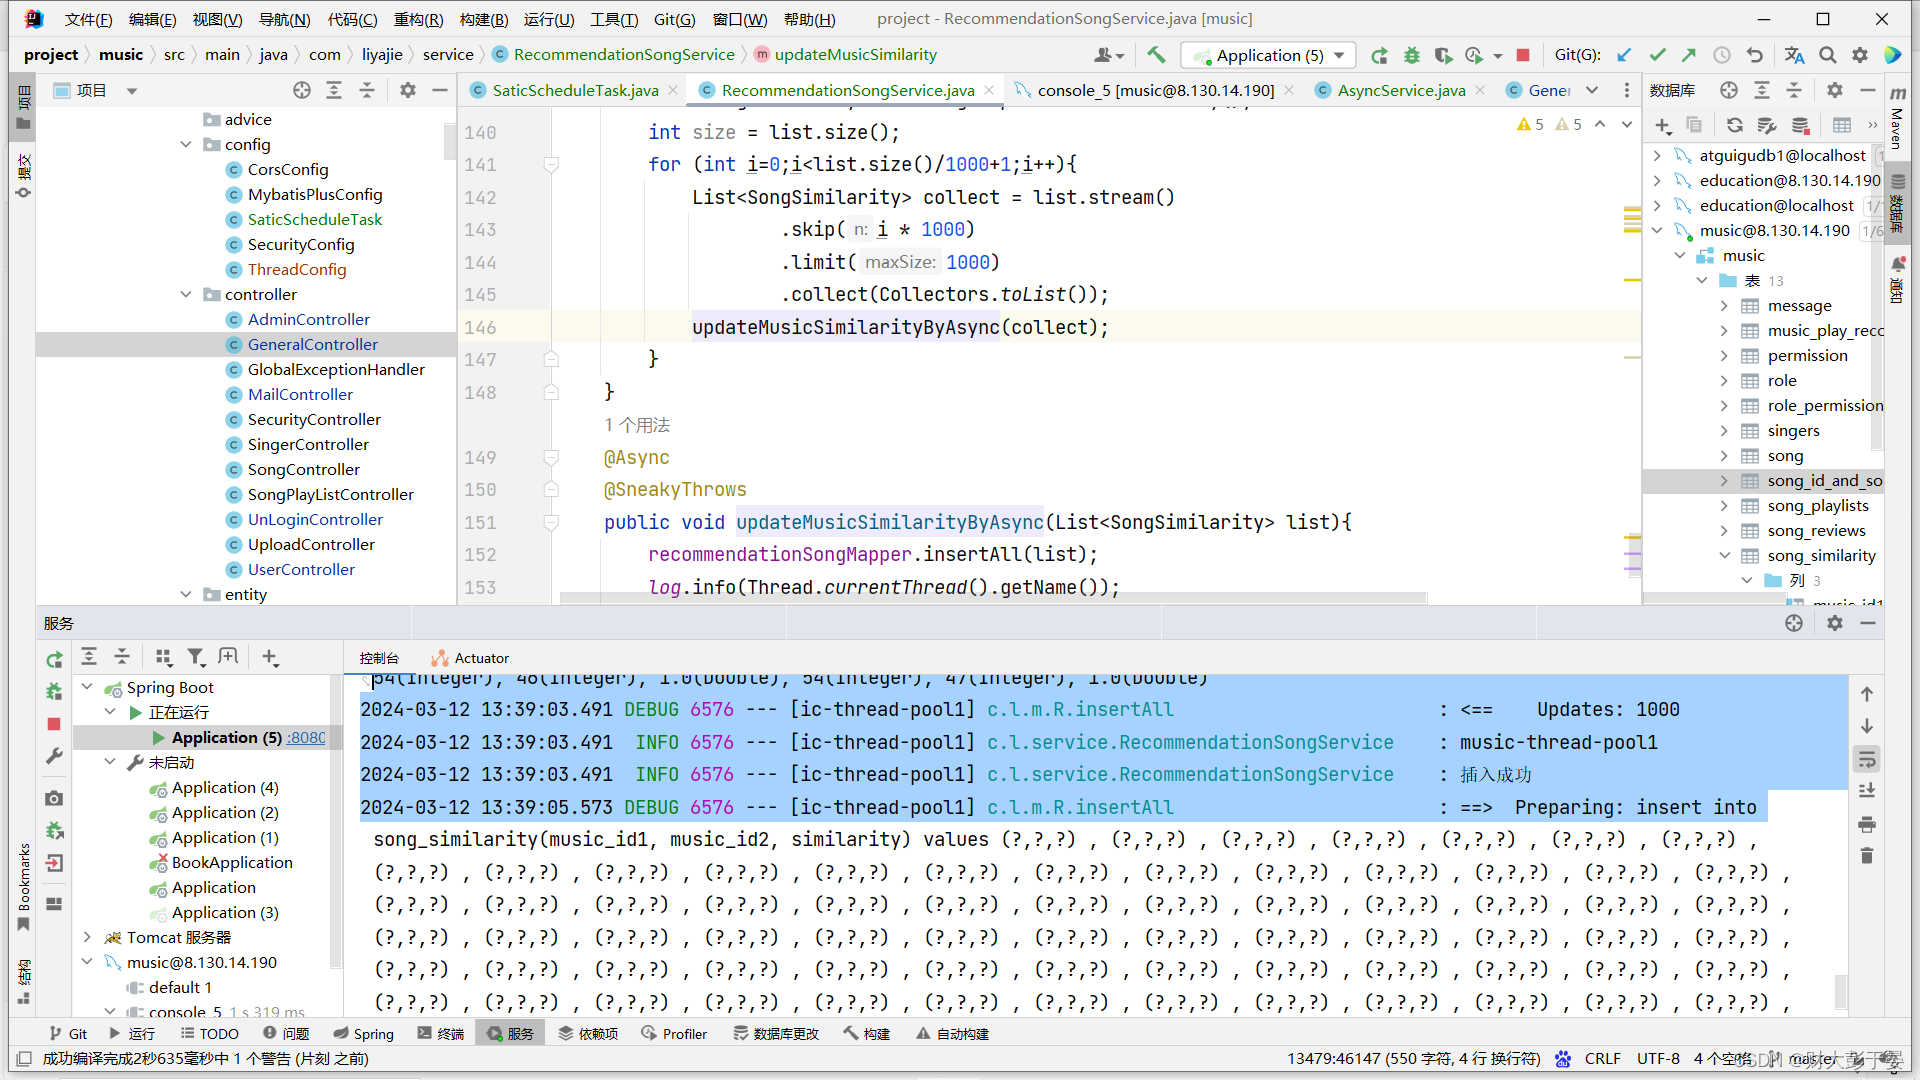Clear console output with the trash icon
The image size is (1920, 1080).
[1866, 857]
